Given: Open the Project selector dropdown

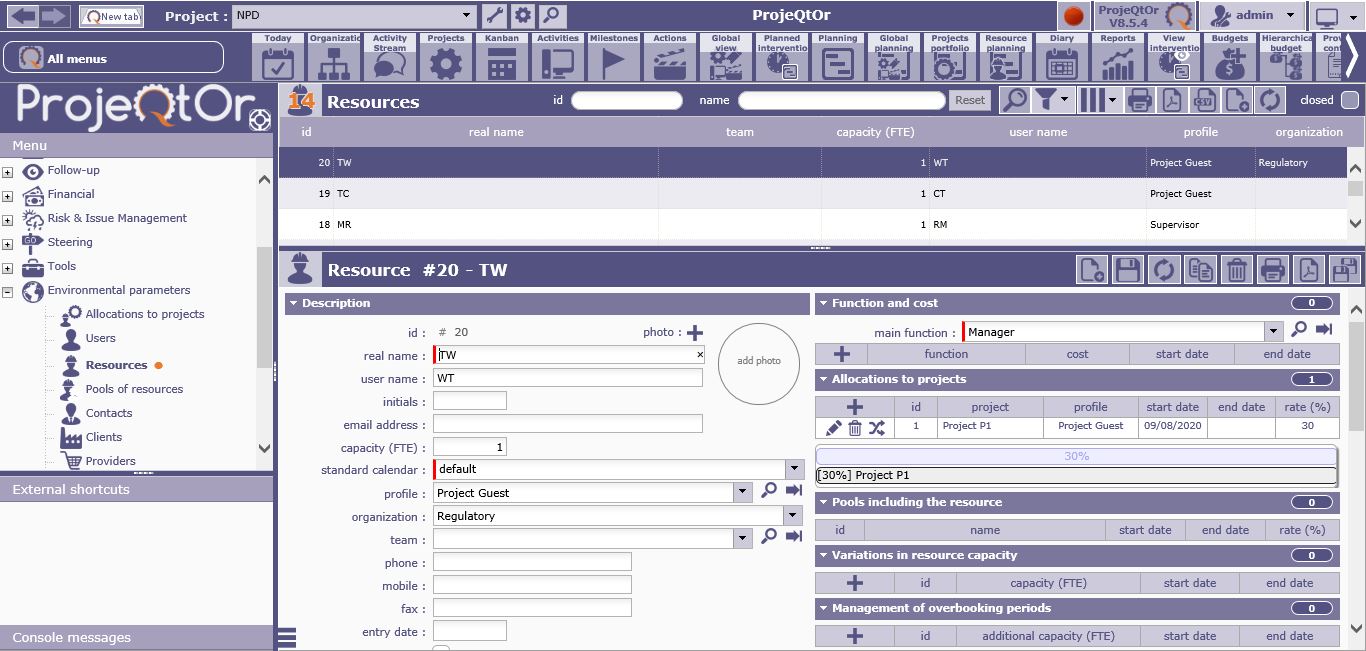Looking at the screenshot, I should (467, 15).
